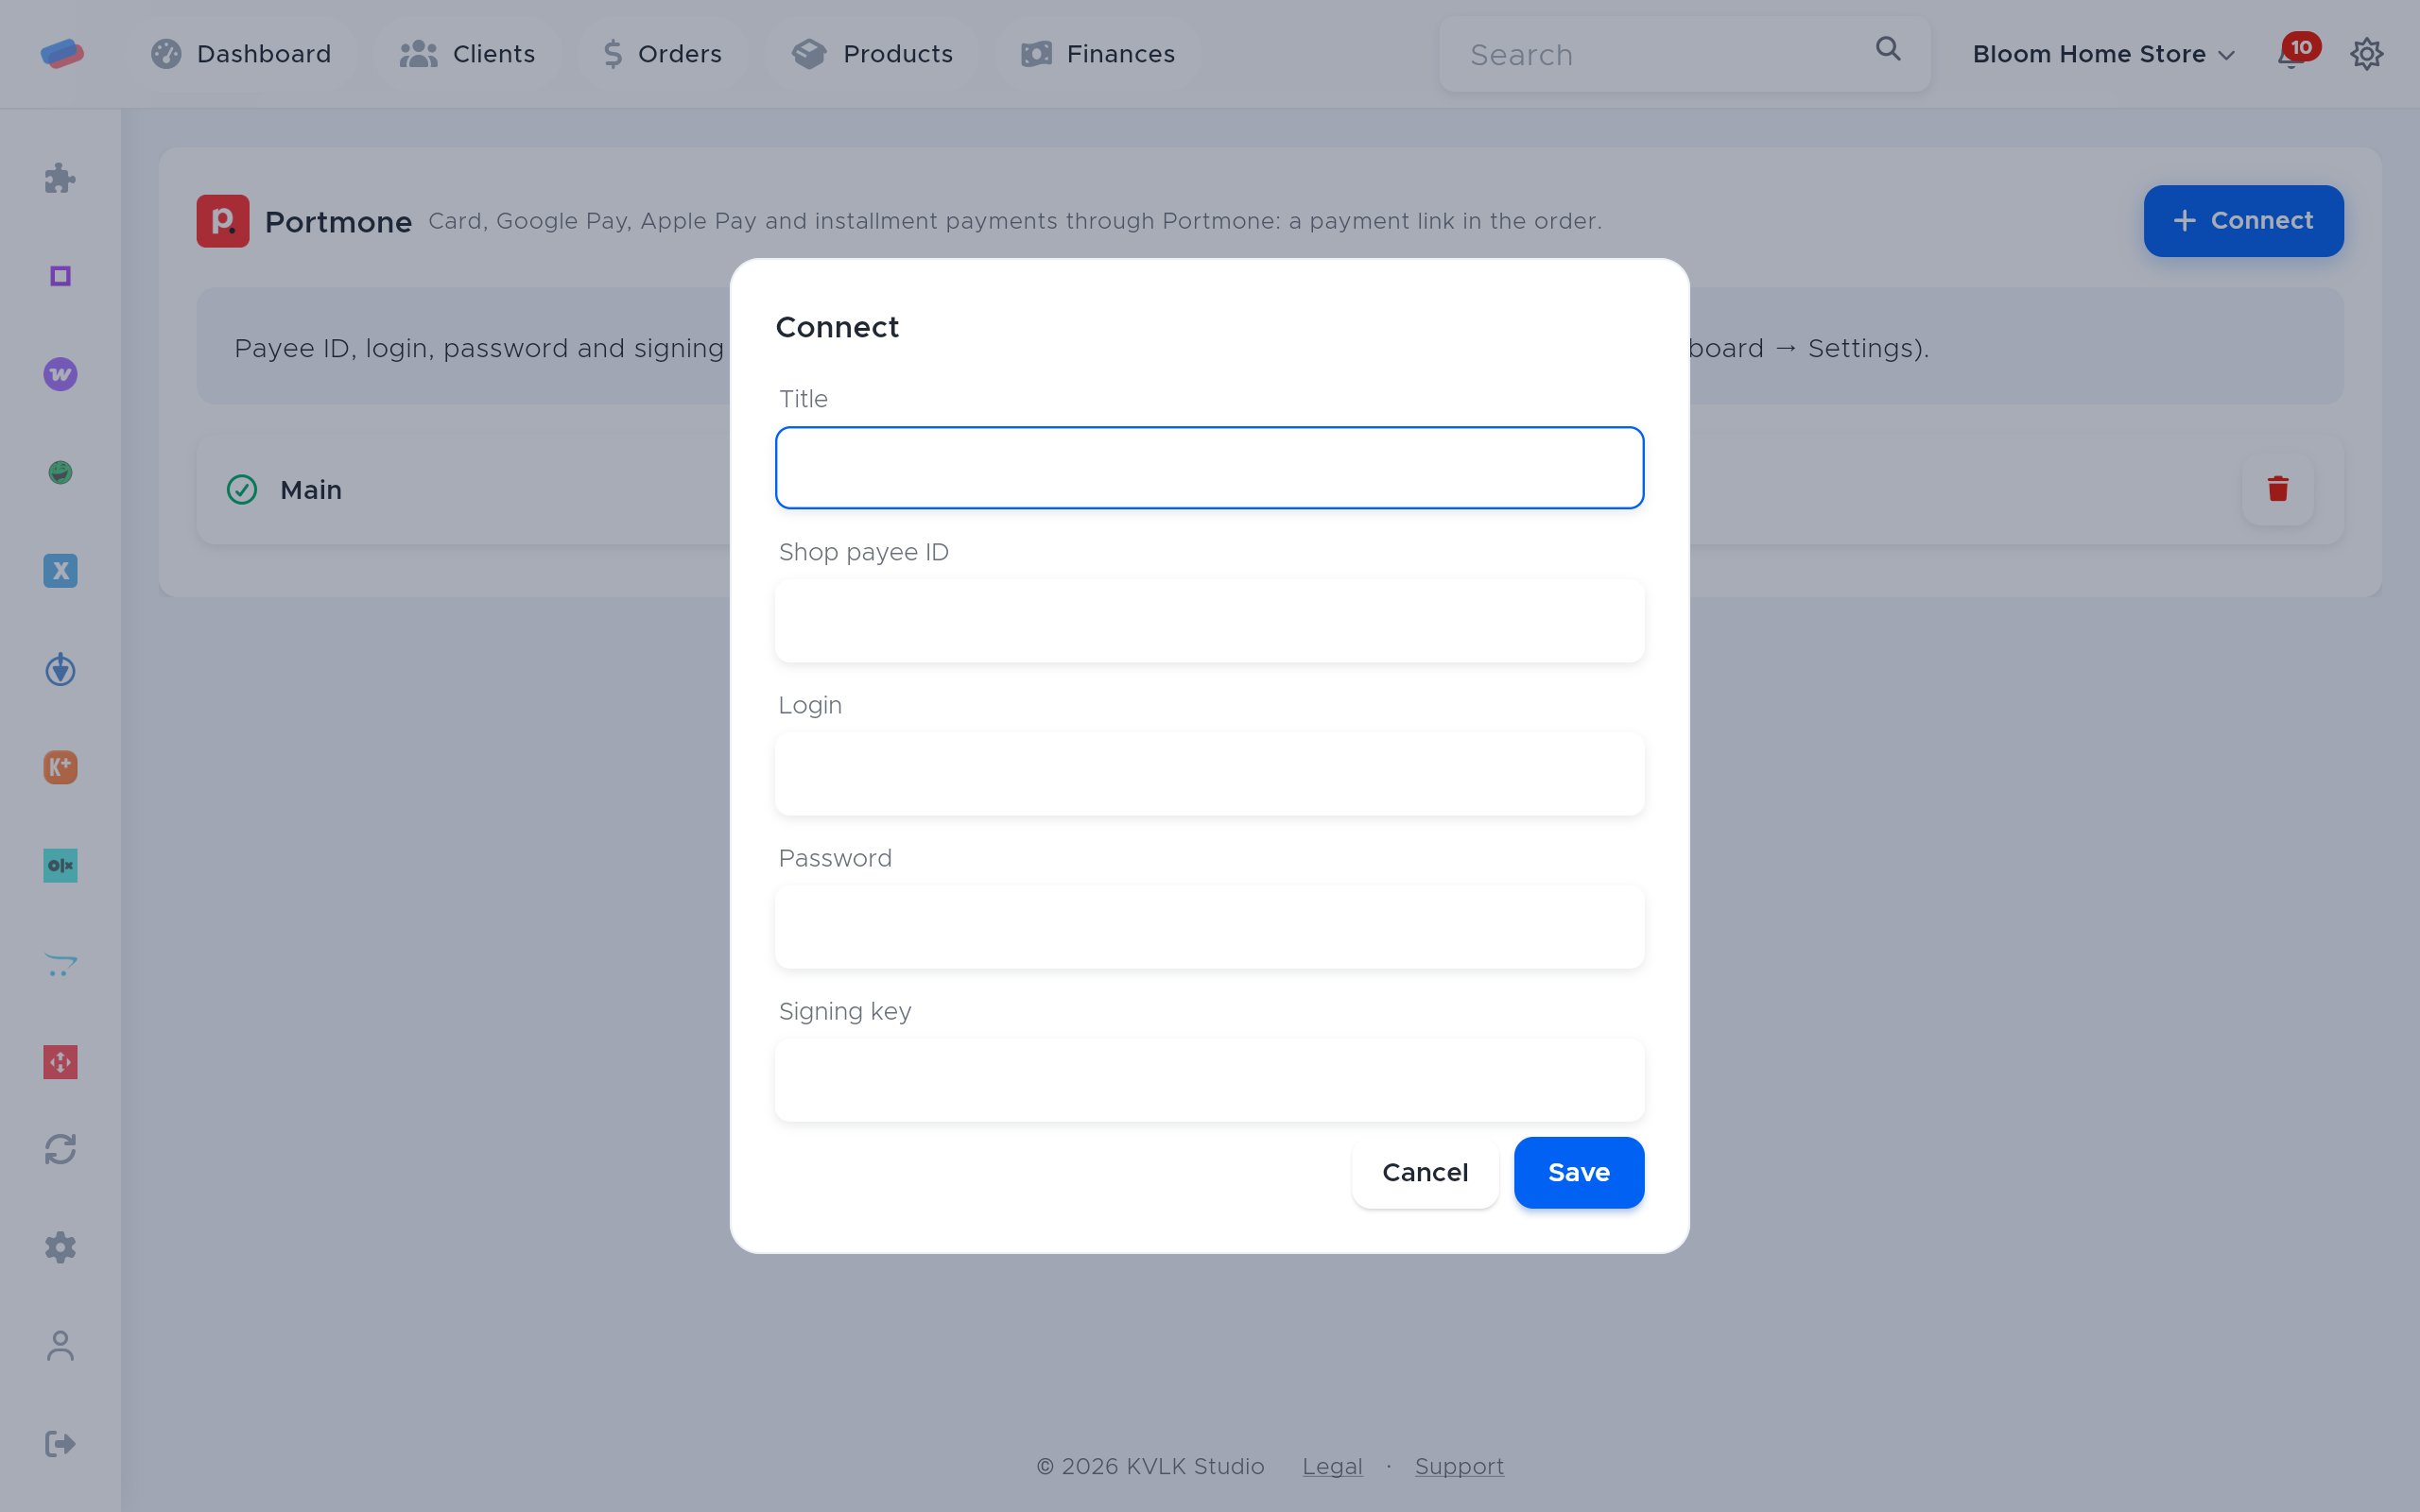The height and width of the screenshot is (1512, 2420).
Task: Open the blue X integration icon
Action: [x=60, y=570]
